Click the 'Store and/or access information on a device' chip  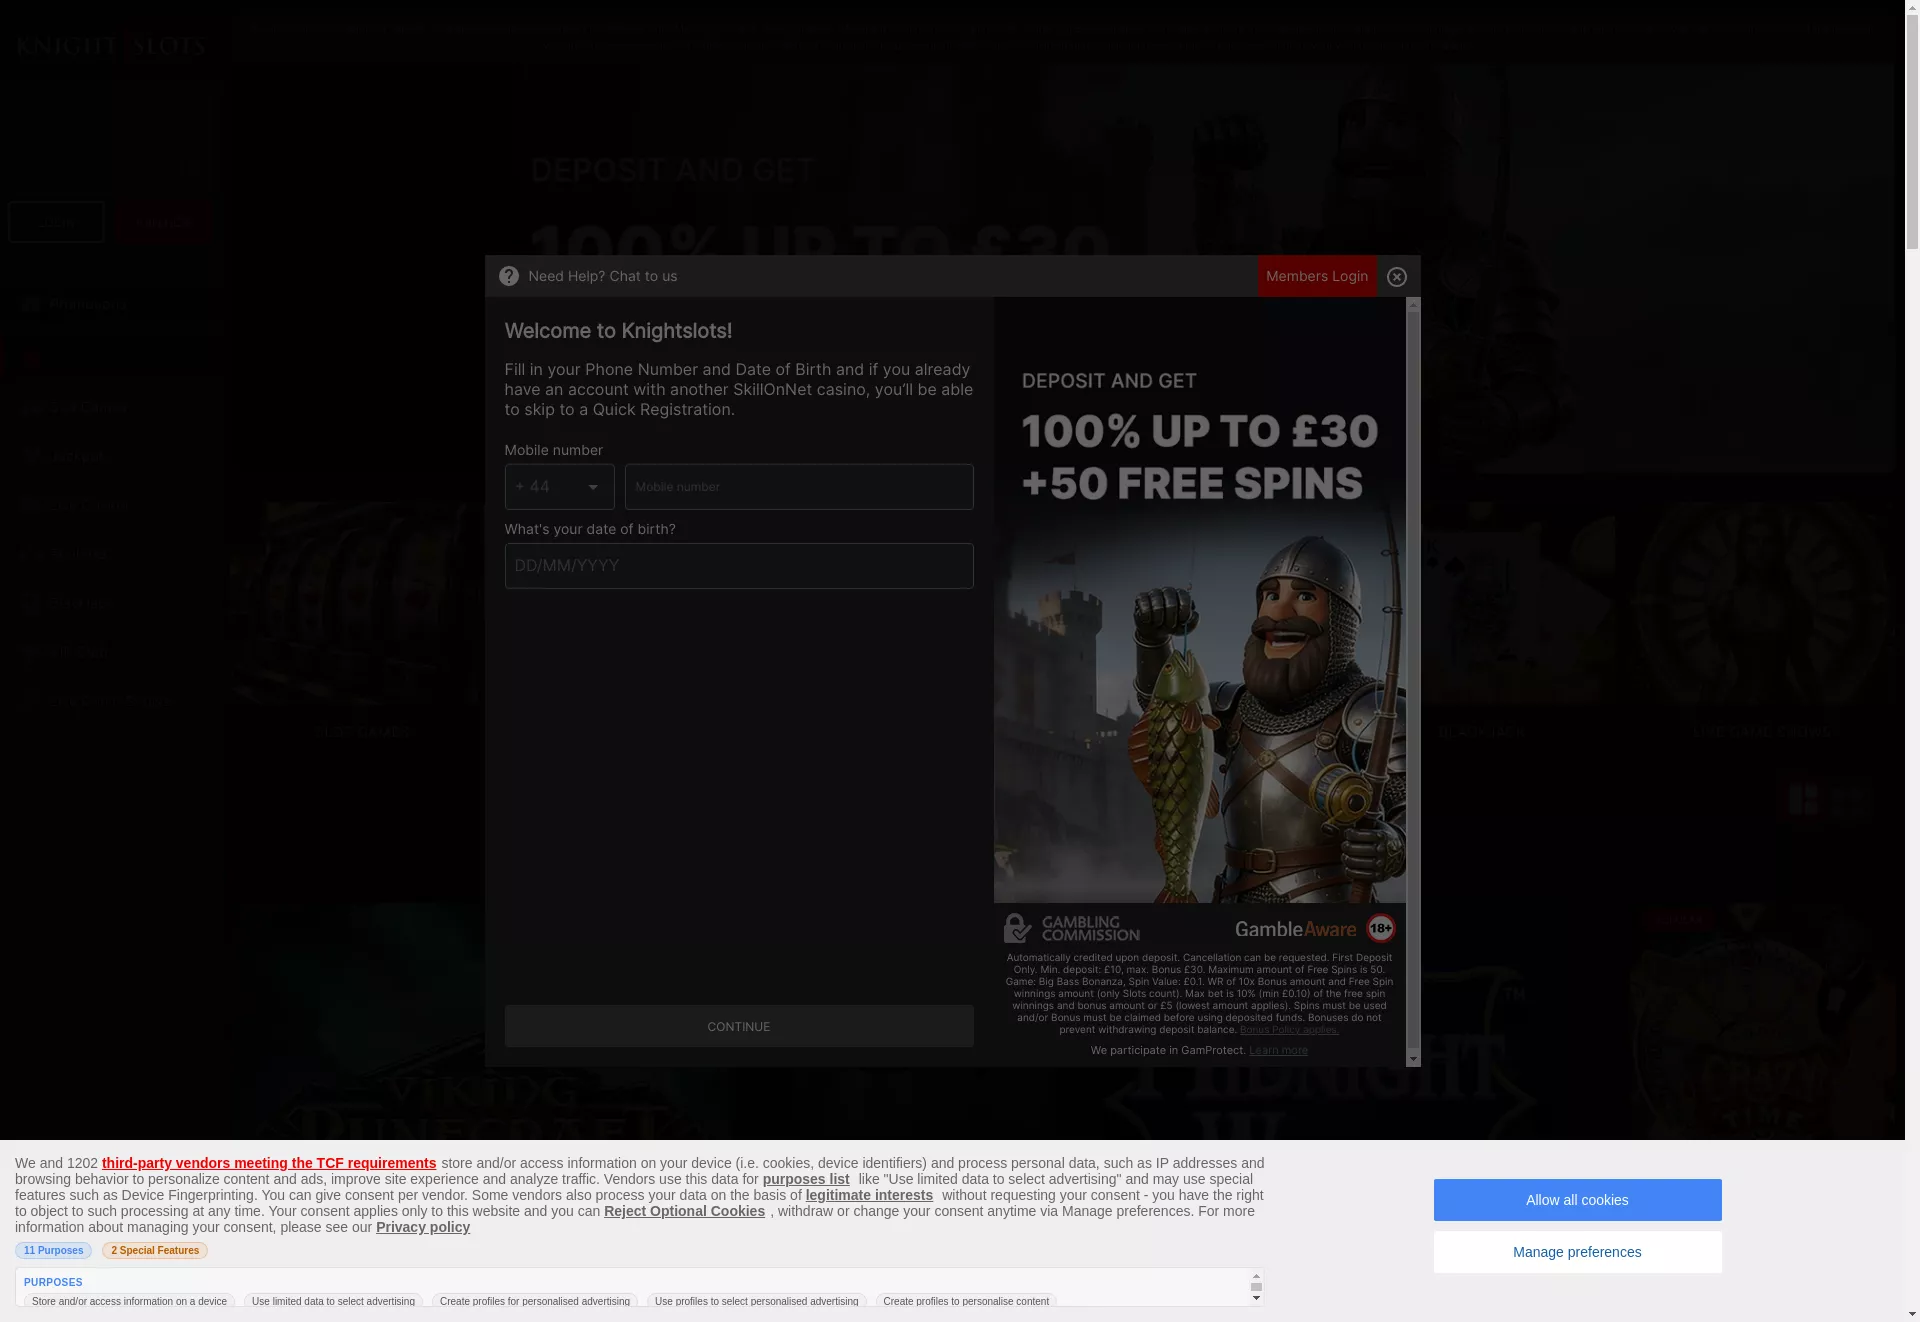(129, 1301)
